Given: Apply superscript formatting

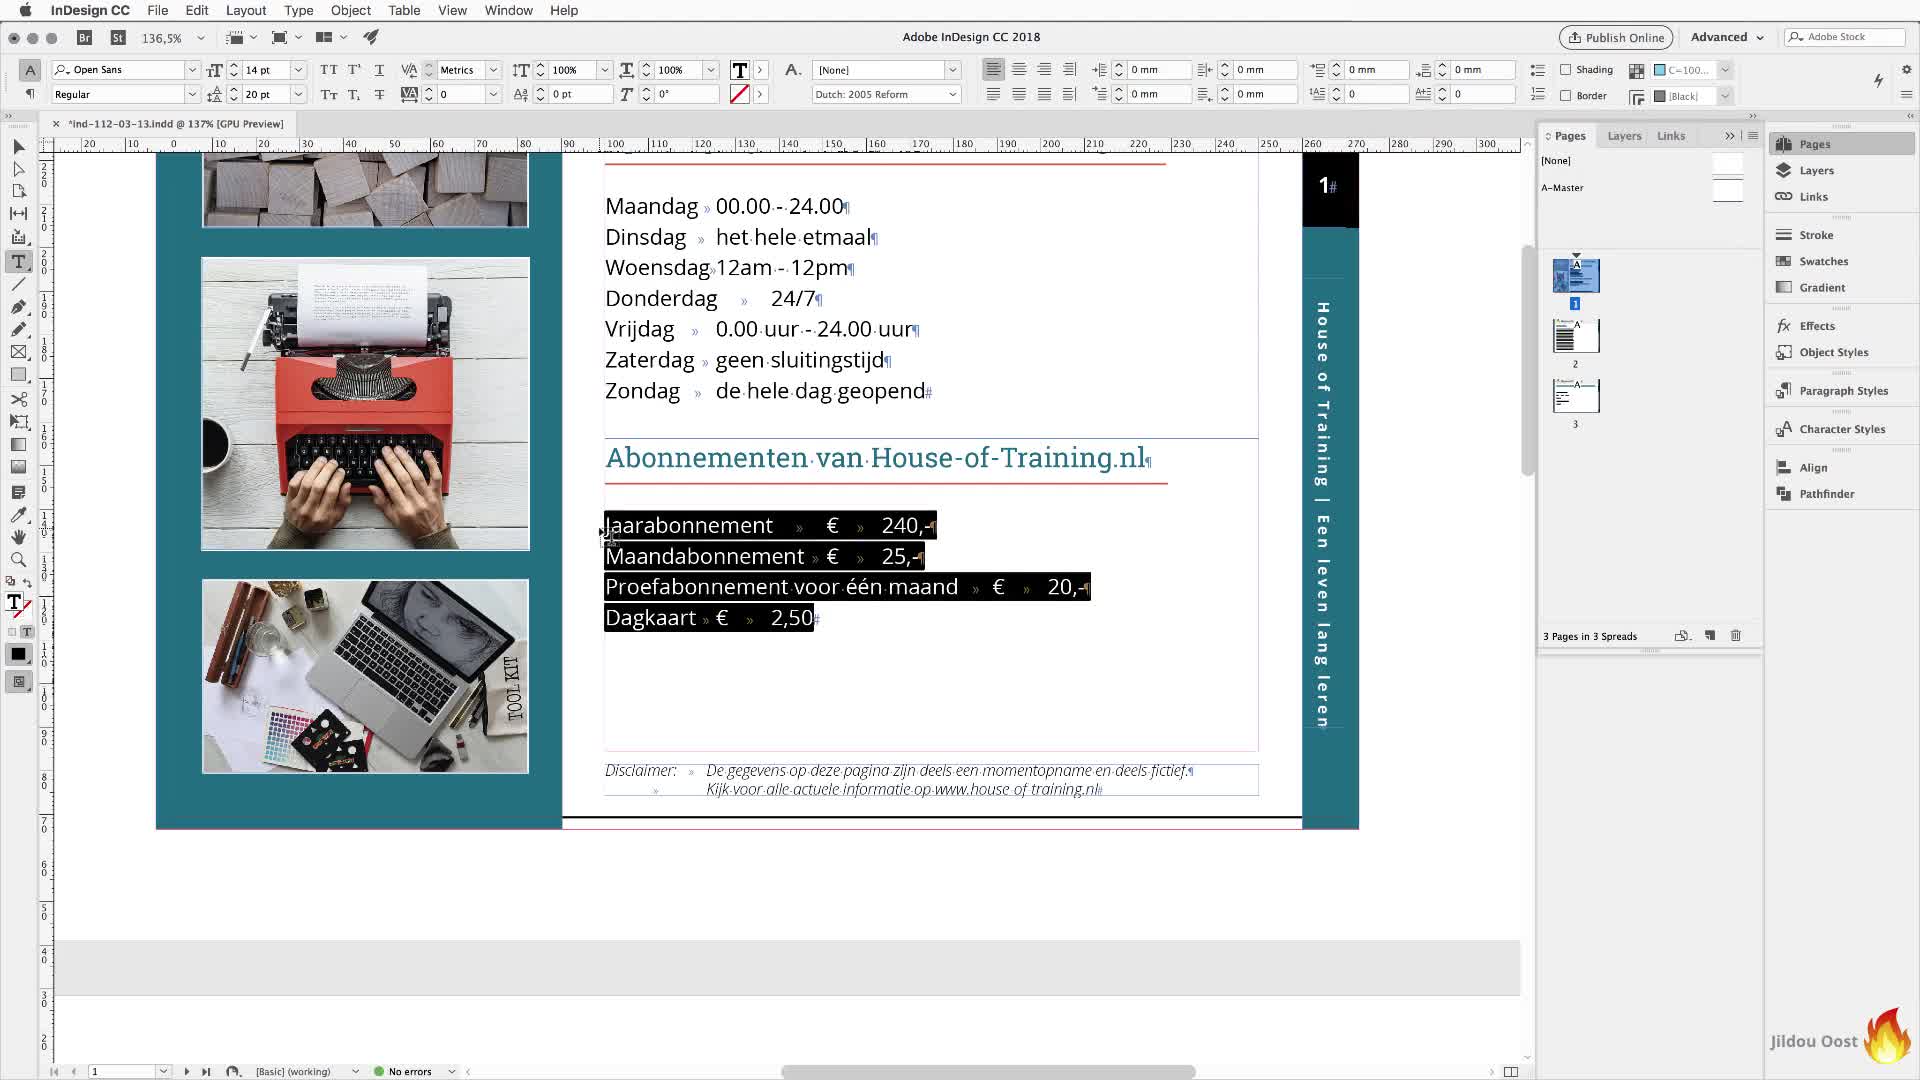Looking at the screenshot, I should tap(354, 70).
